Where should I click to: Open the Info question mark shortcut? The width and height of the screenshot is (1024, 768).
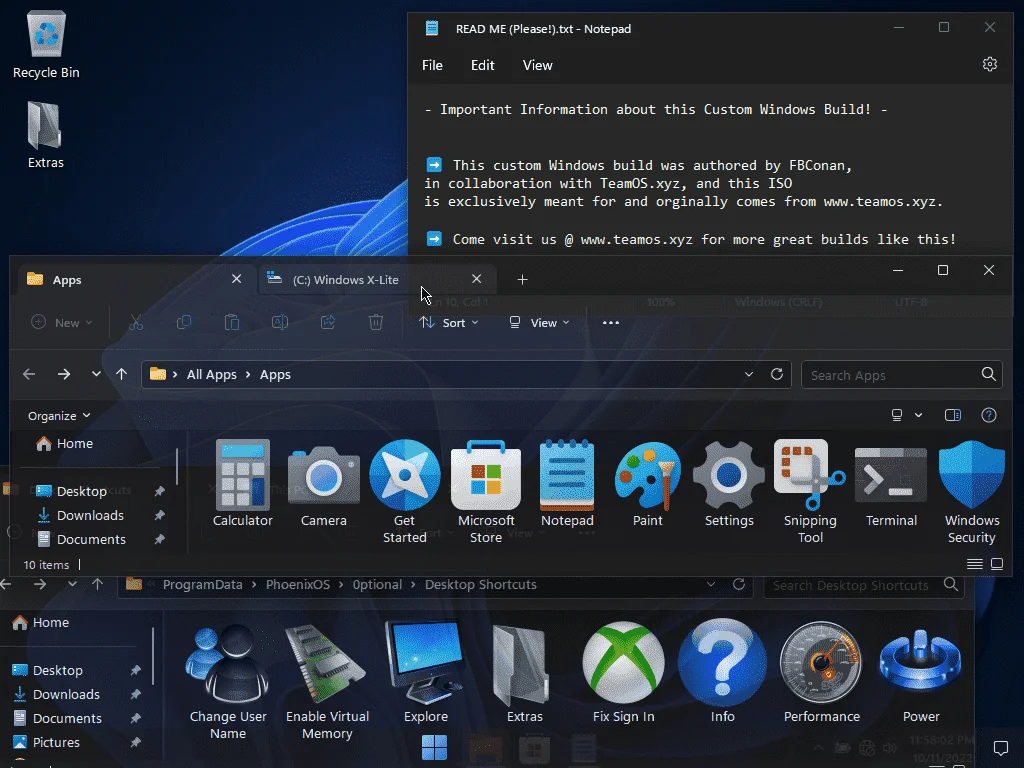722,672
